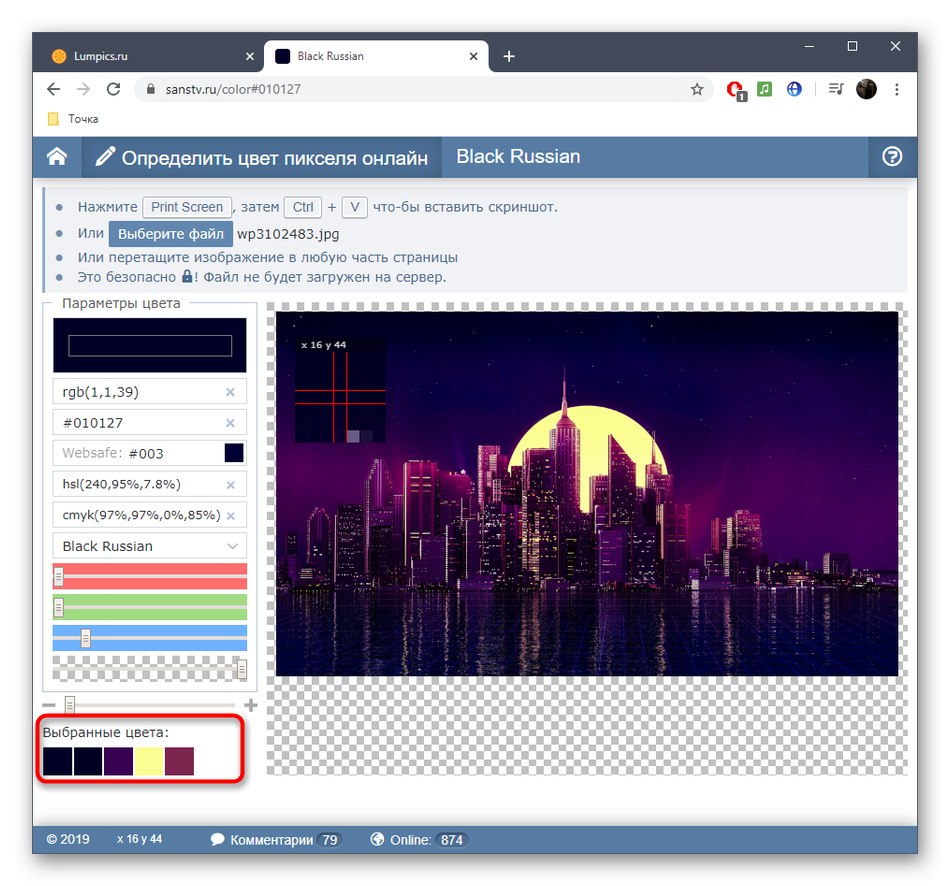950x886 pixels.
Task: Open Комментарии 79 link
Action: pos(276,840)
